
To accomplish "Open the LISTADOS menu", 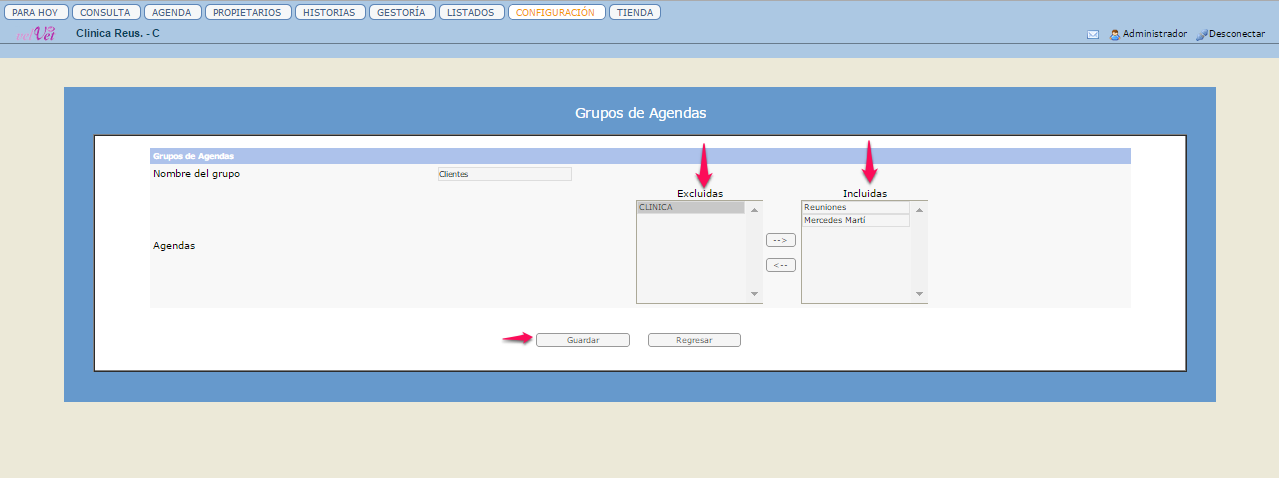I will [x=471, y=13].
